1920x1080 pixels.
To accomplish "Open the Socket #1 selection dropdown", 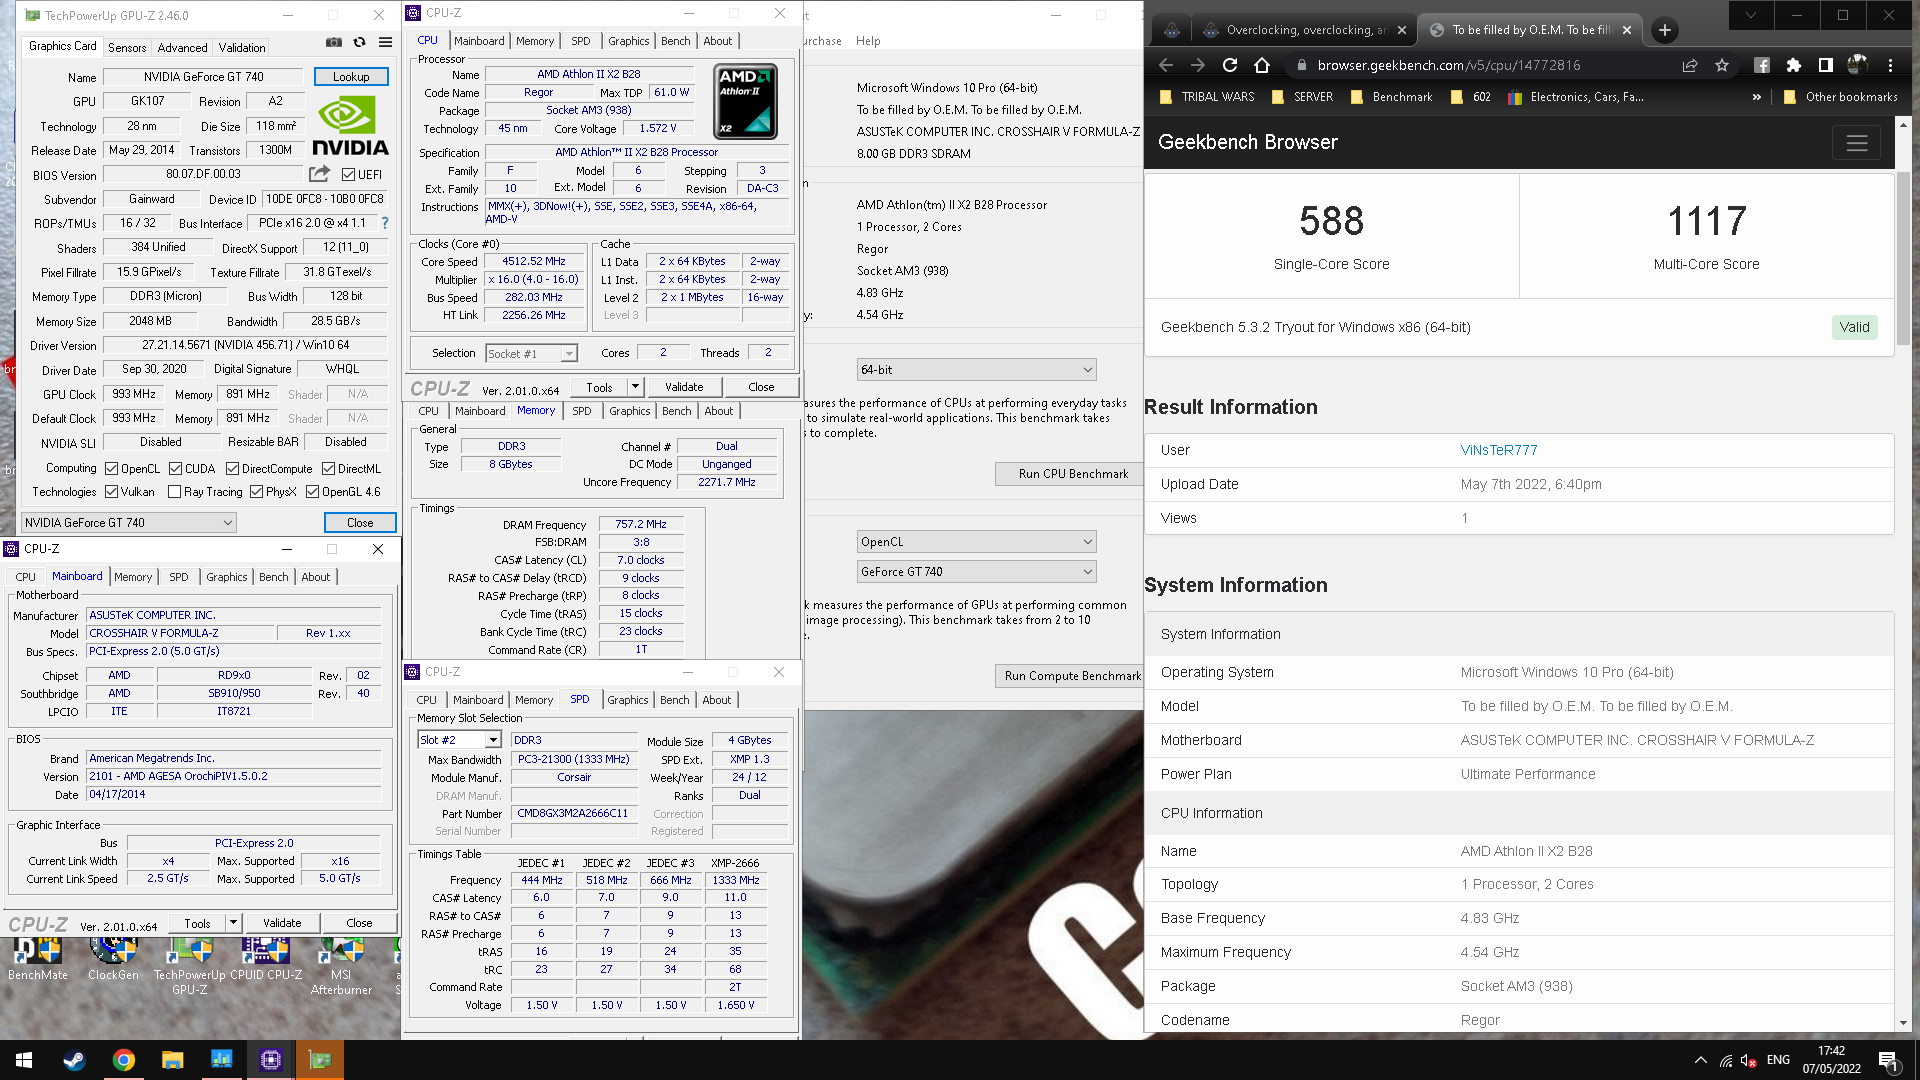I will coord(532,354).
